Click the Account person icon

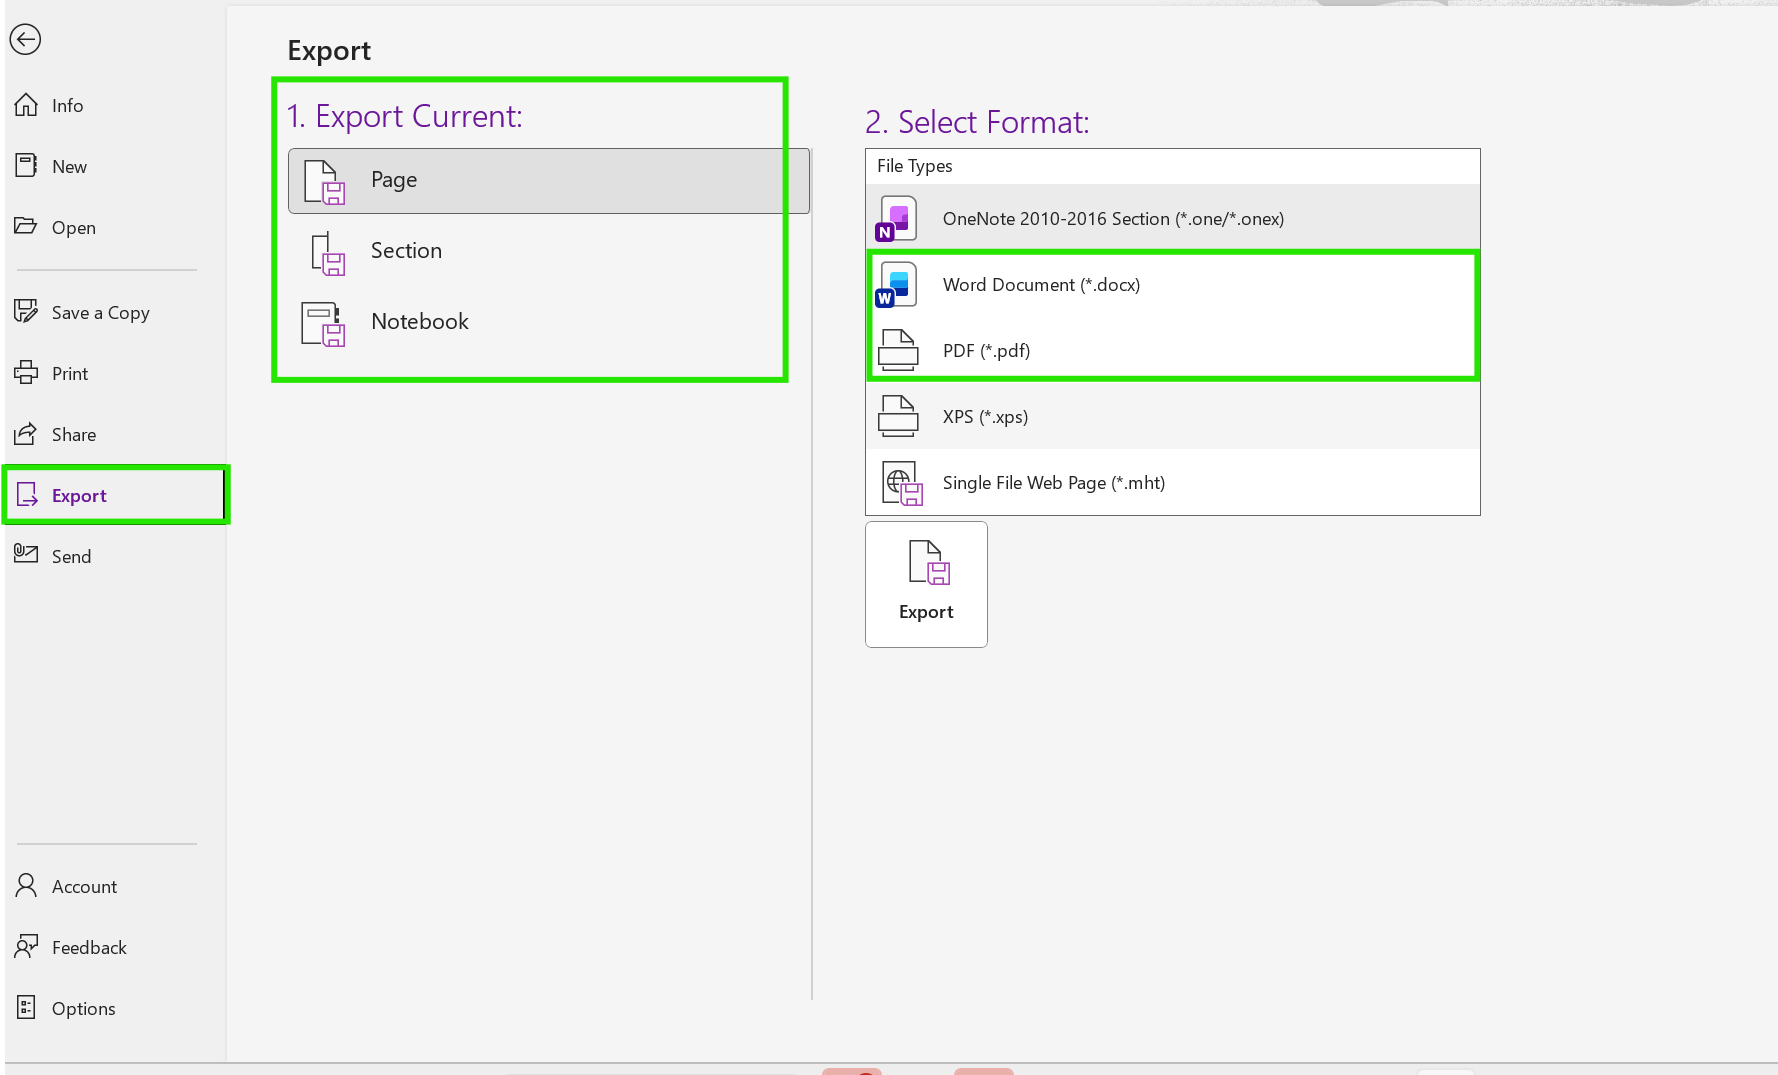(26, 886)
